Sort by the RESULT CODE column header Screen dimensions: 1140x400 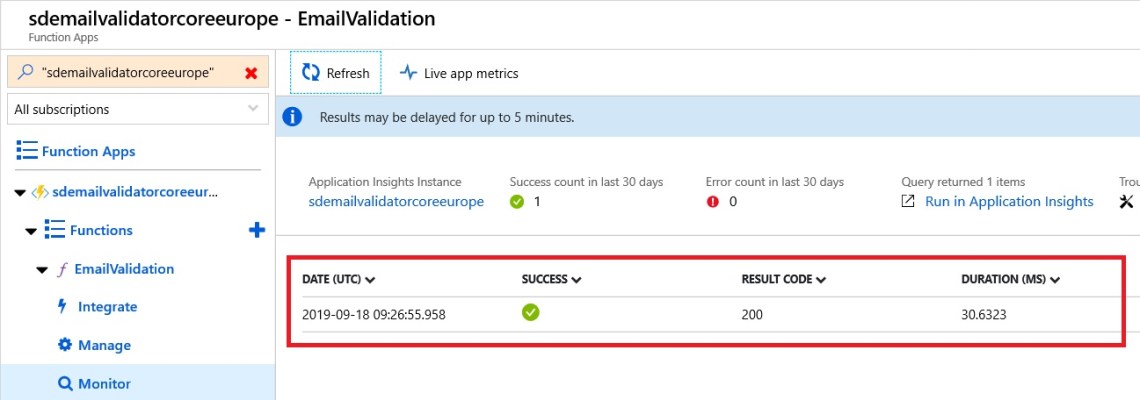click(x=783, y=280)
